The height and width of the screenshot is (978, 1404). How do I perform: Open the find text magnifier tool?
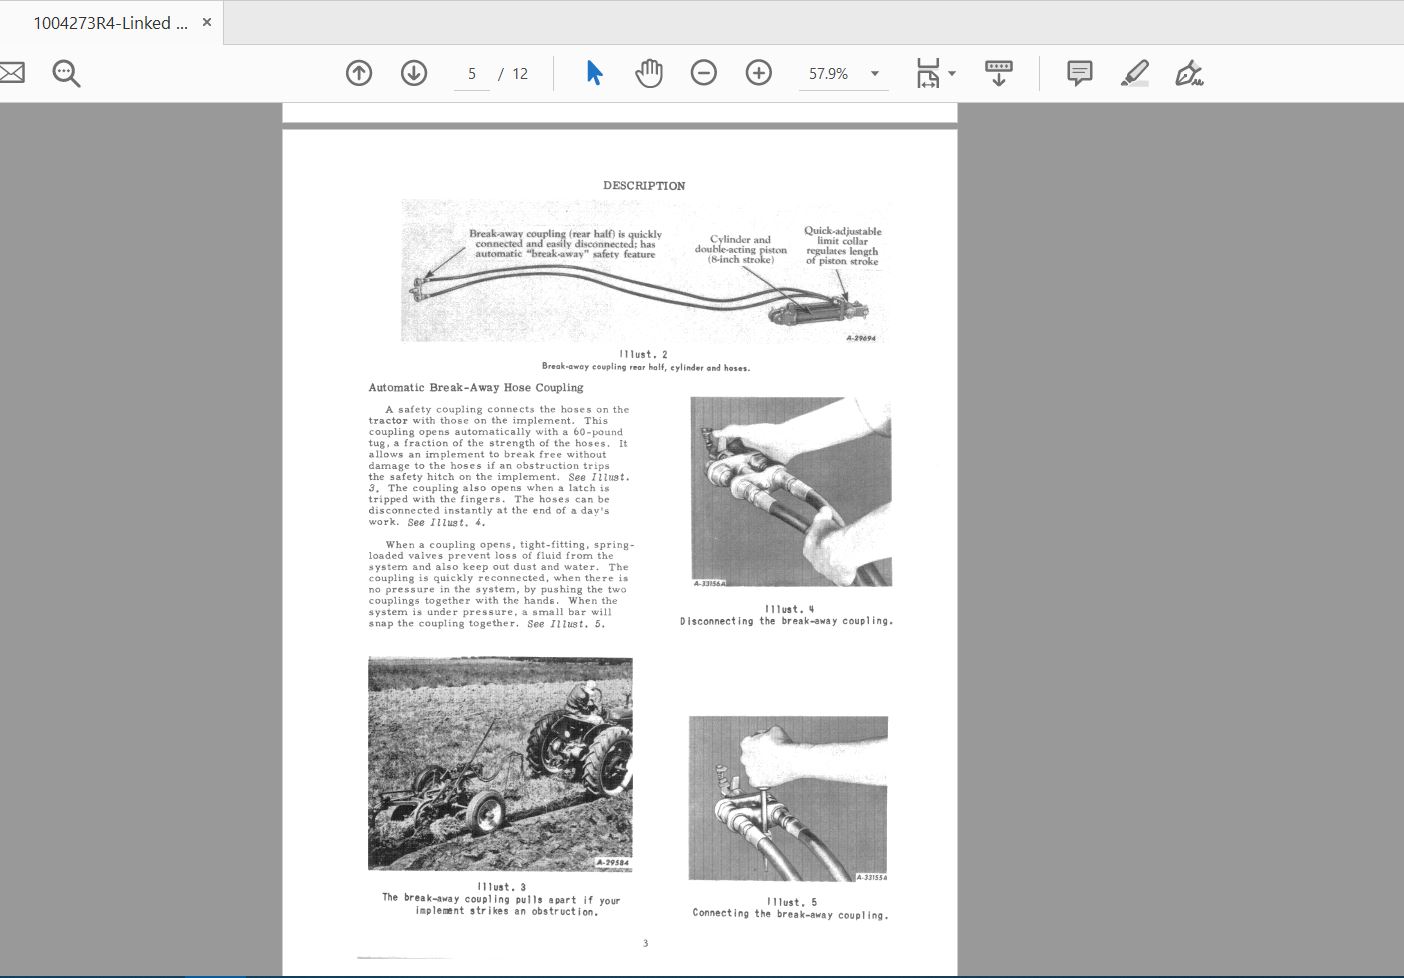[x=66, y=73]
